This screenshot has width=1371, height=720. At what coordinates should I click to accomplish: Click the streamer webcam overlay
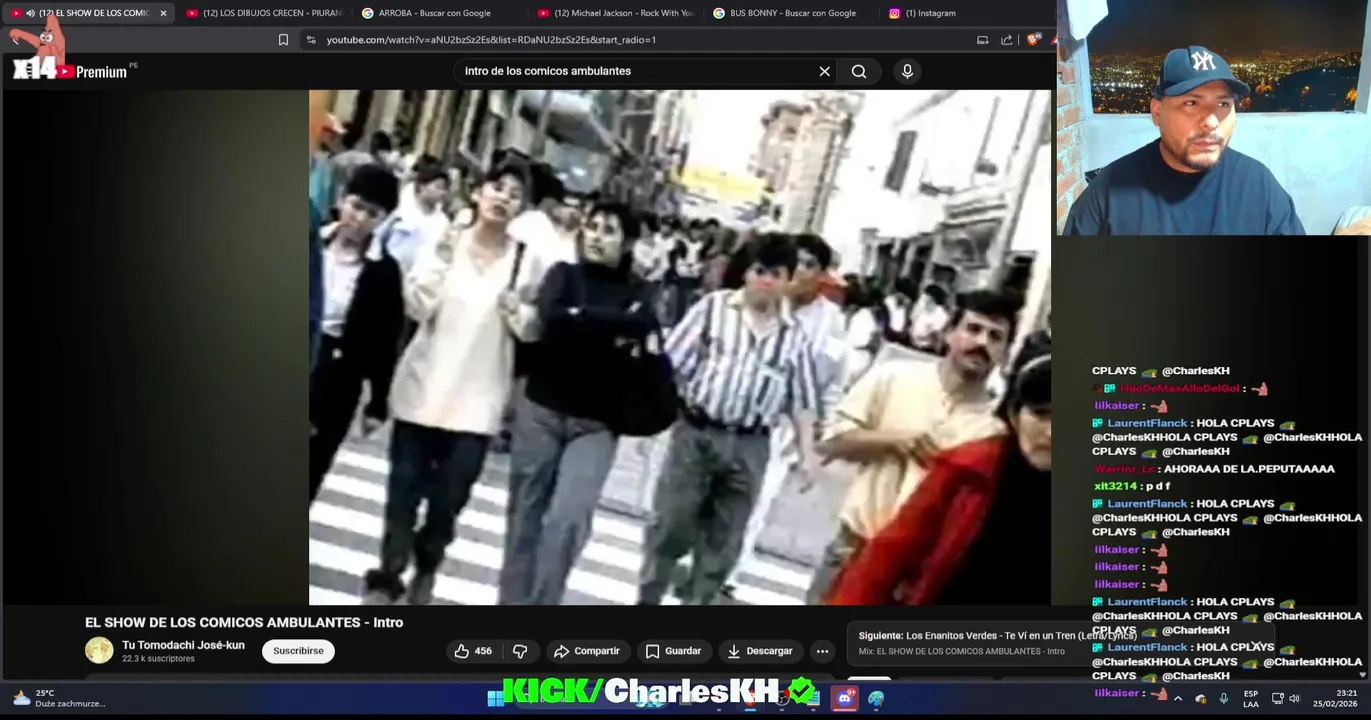[x=1213, y=118]
